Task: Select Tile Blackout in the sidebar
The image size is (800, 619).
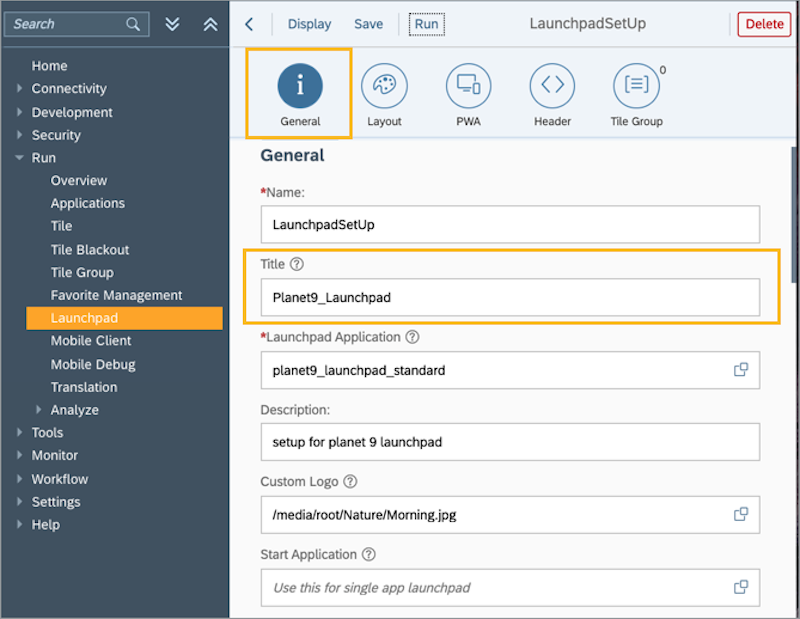Action: pos(90,249)
